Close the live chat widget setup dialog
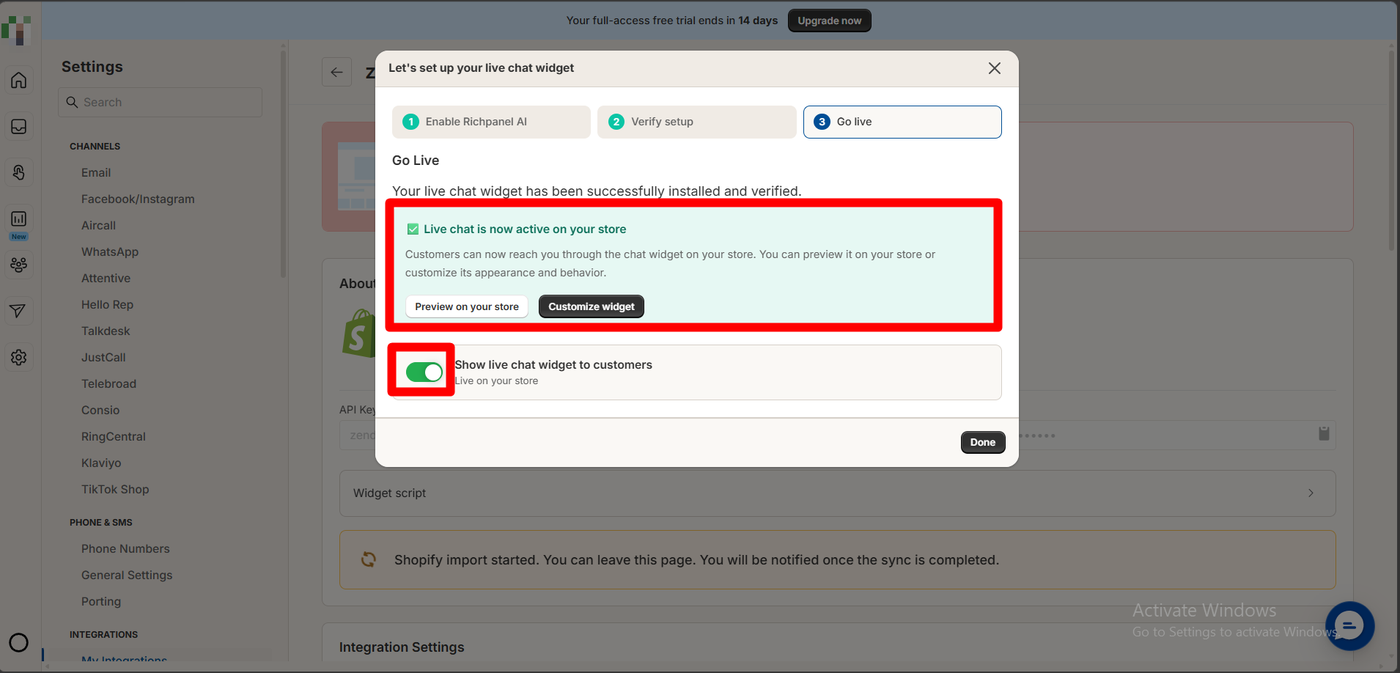Screen dimensions: 1400x673 point(994,68)
